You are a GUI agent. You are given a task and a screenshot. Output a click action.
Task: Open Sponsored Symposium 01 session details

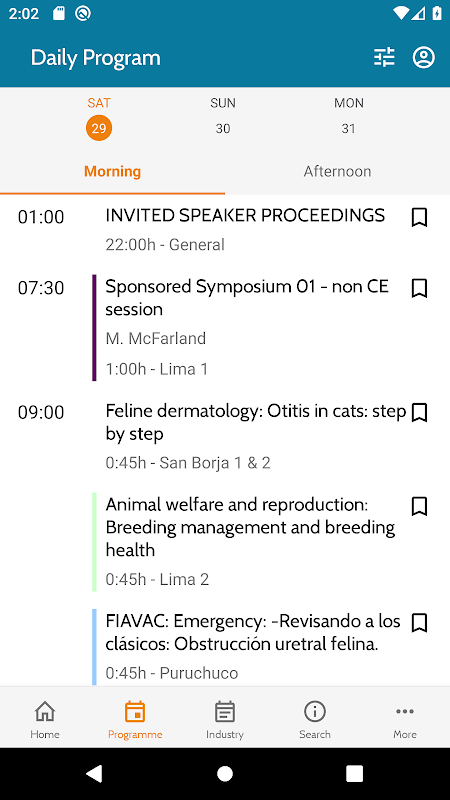point(247,298)
